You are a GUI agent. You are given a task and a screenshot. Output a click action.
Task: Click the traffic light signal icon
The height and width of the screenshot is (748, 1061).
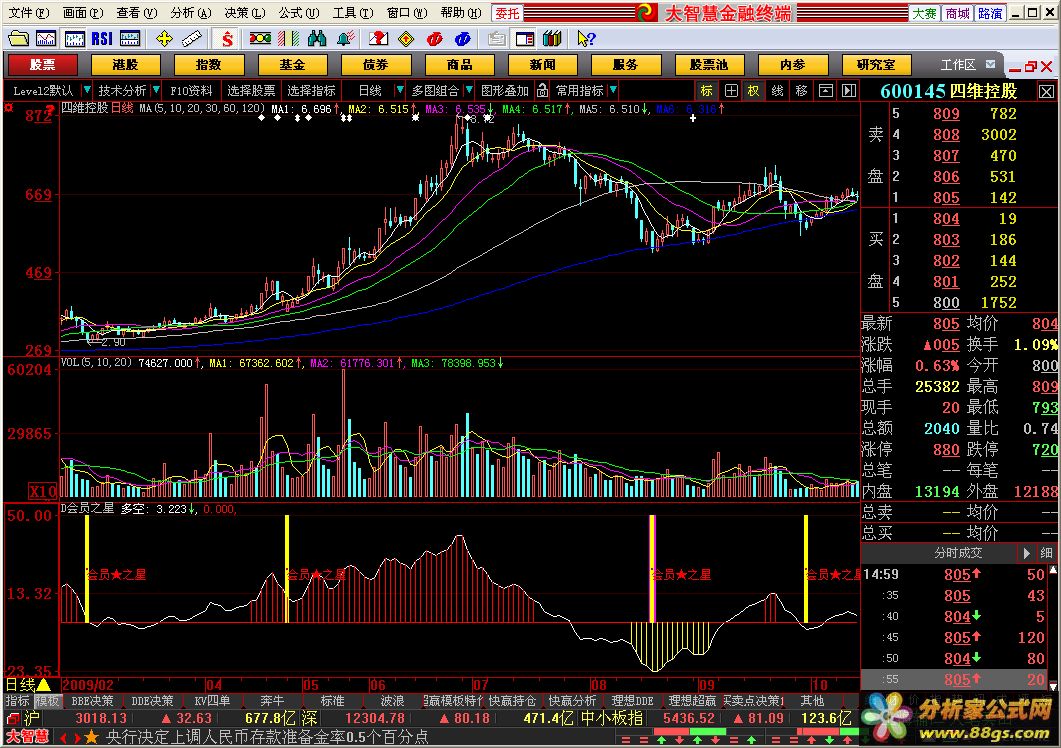pyautogui.click(x=260, y=39)
